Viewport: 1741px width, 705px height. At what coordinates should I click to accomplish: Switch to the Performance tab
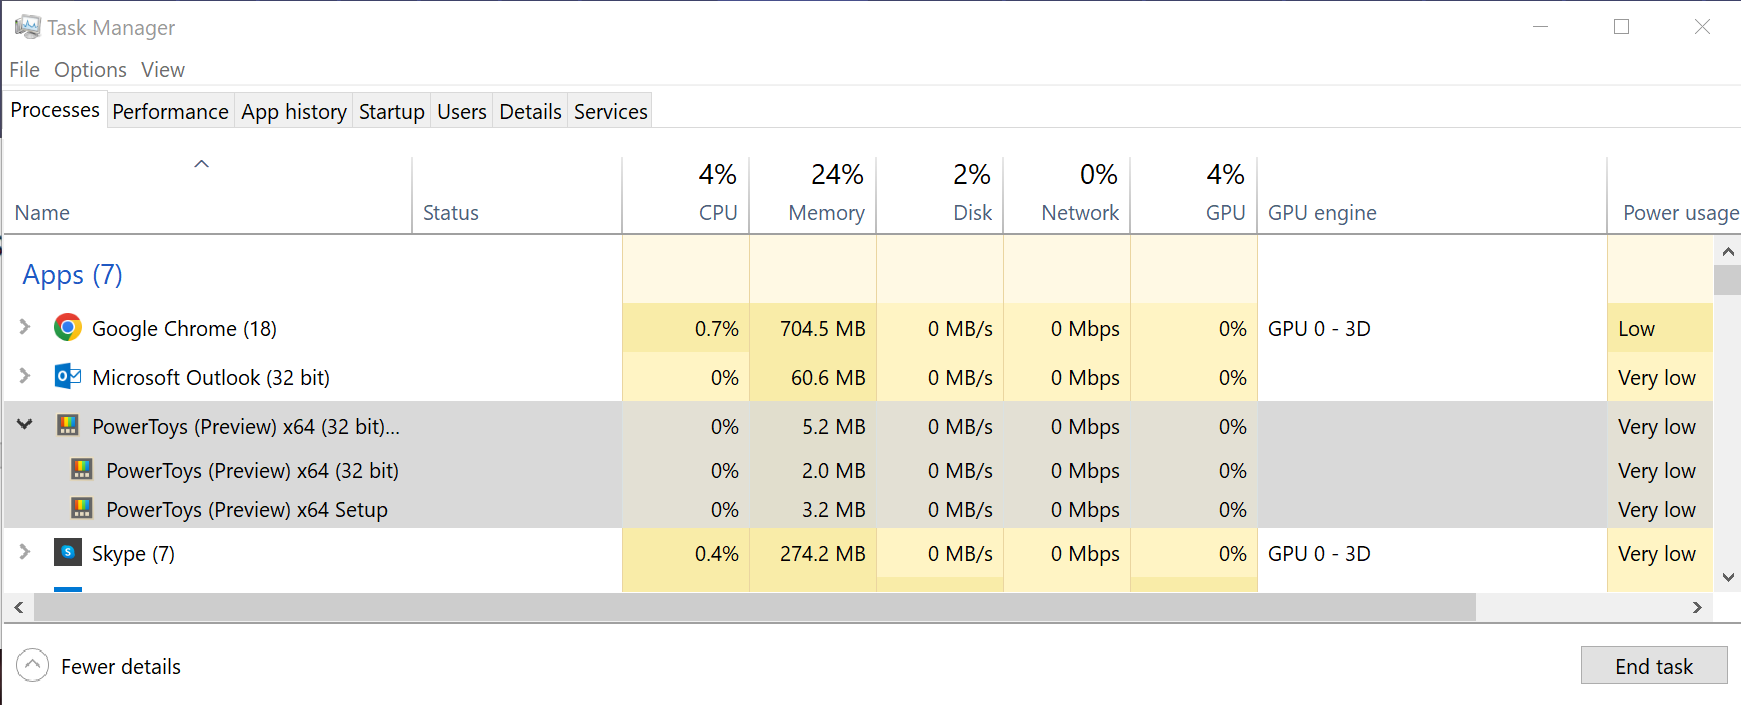coord(170,111)
